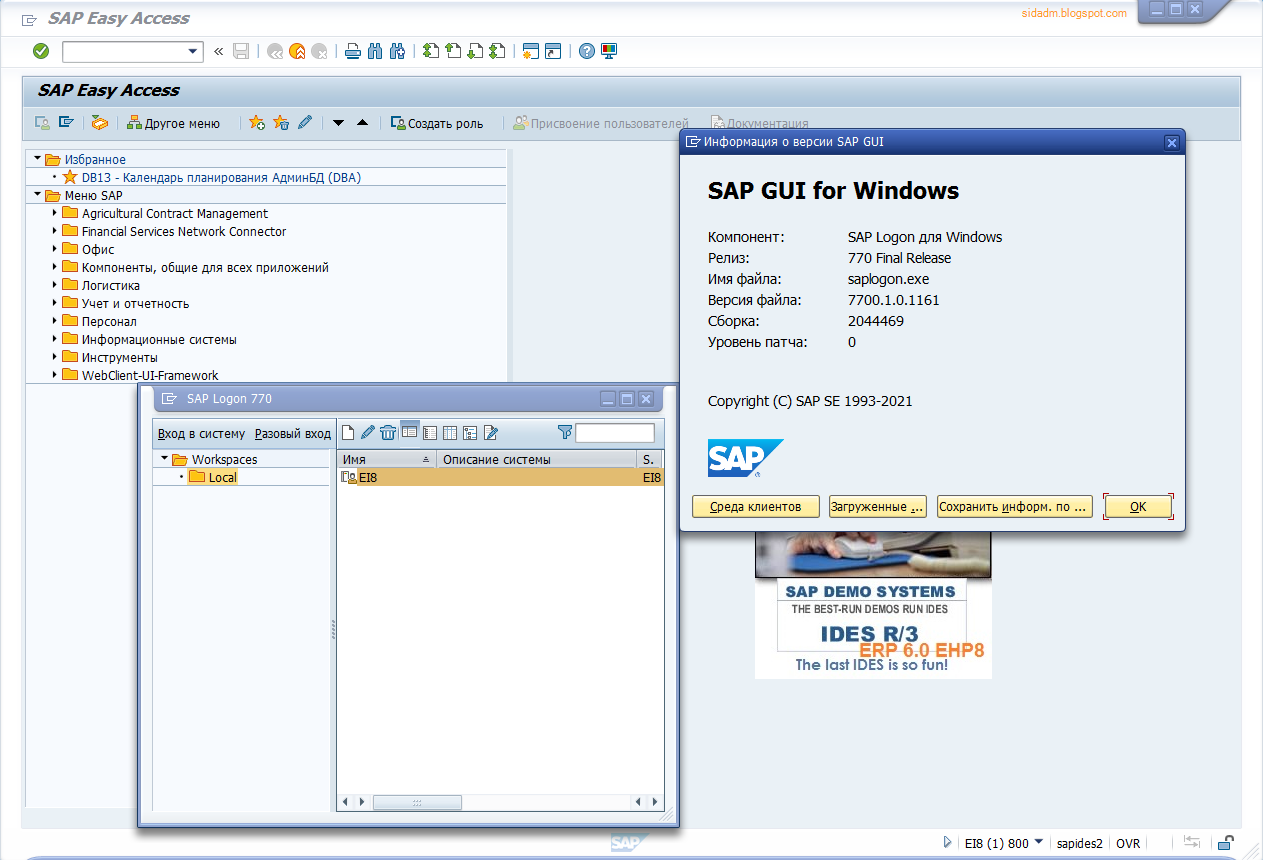This screenshot has height=860, width=1263.
Task: Expand the Персонал folder
Action: (55, 321)
